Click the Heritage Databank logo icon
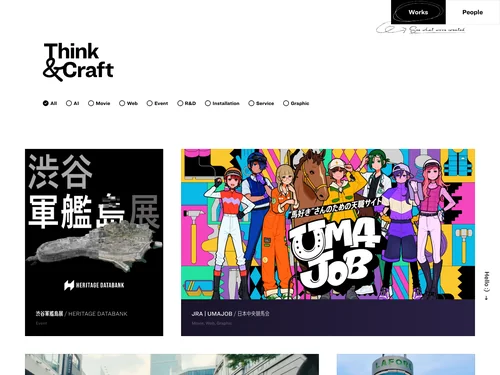500x375 pixels. point(69,285)
